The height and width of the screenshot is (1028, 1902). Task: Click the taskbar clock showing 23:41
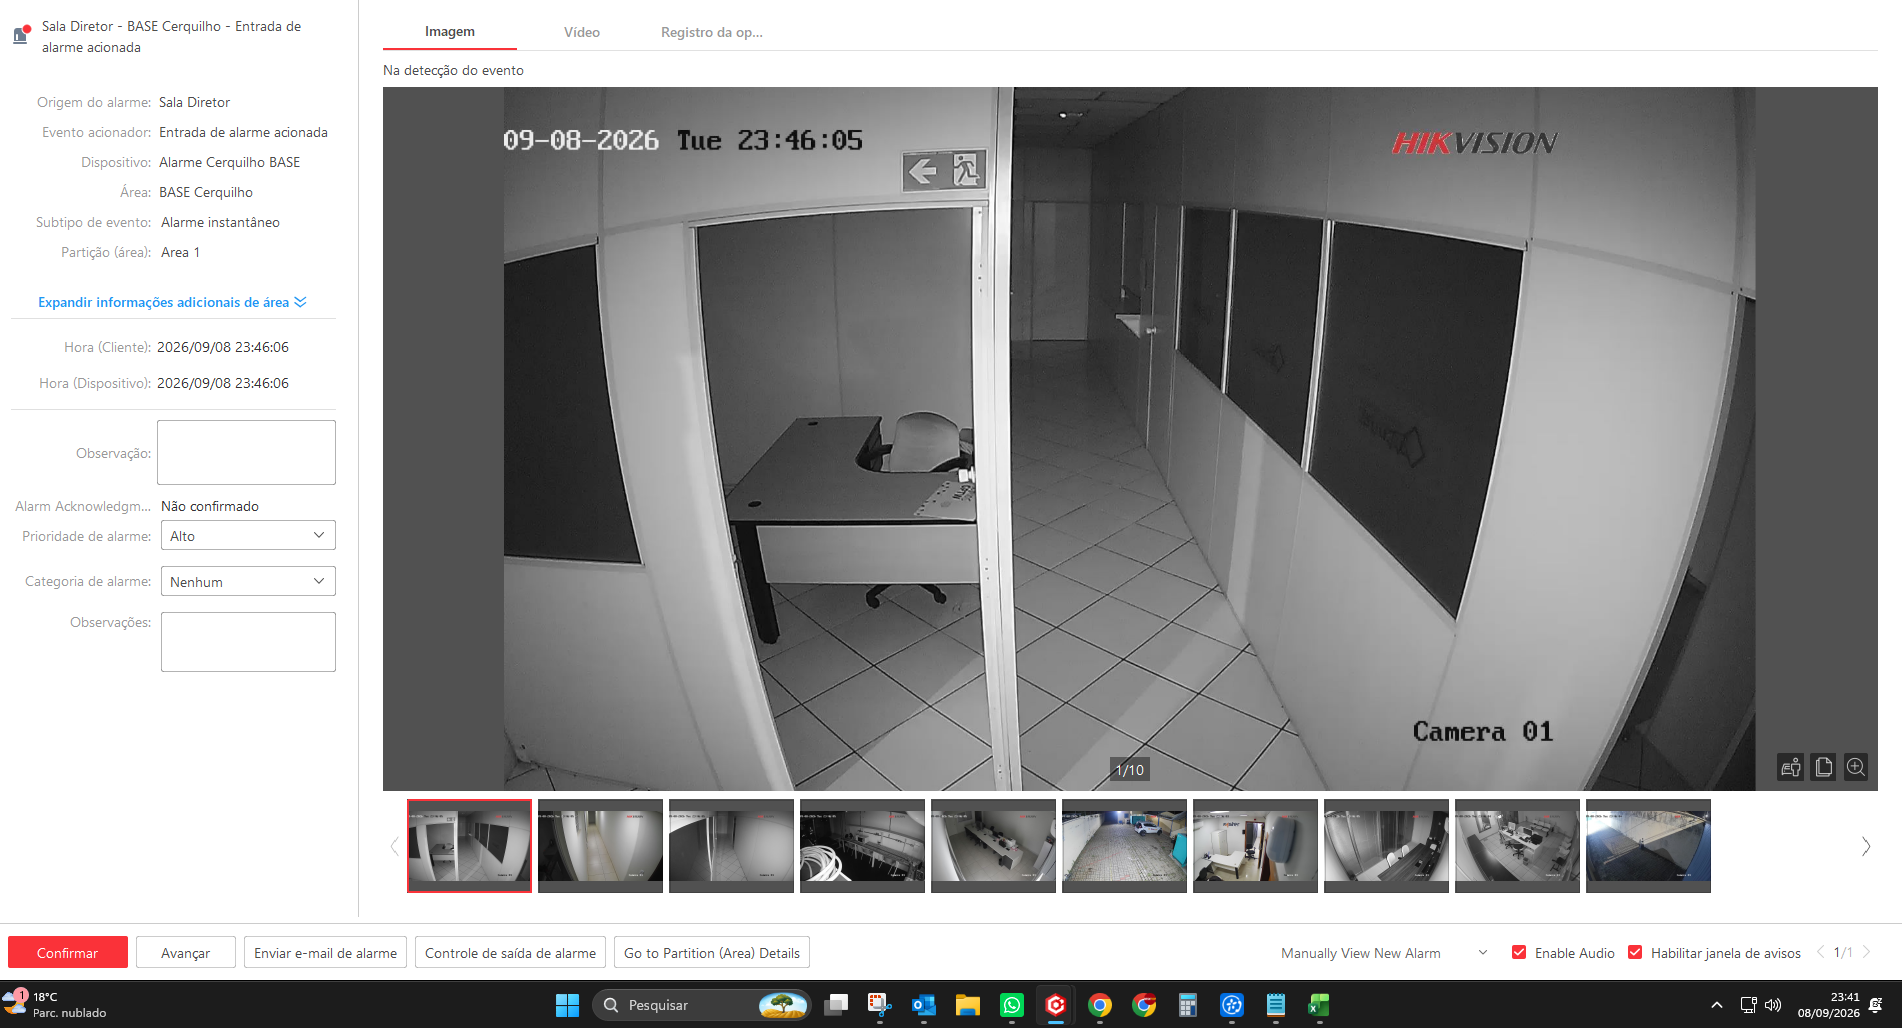tap(1828, 1005)
